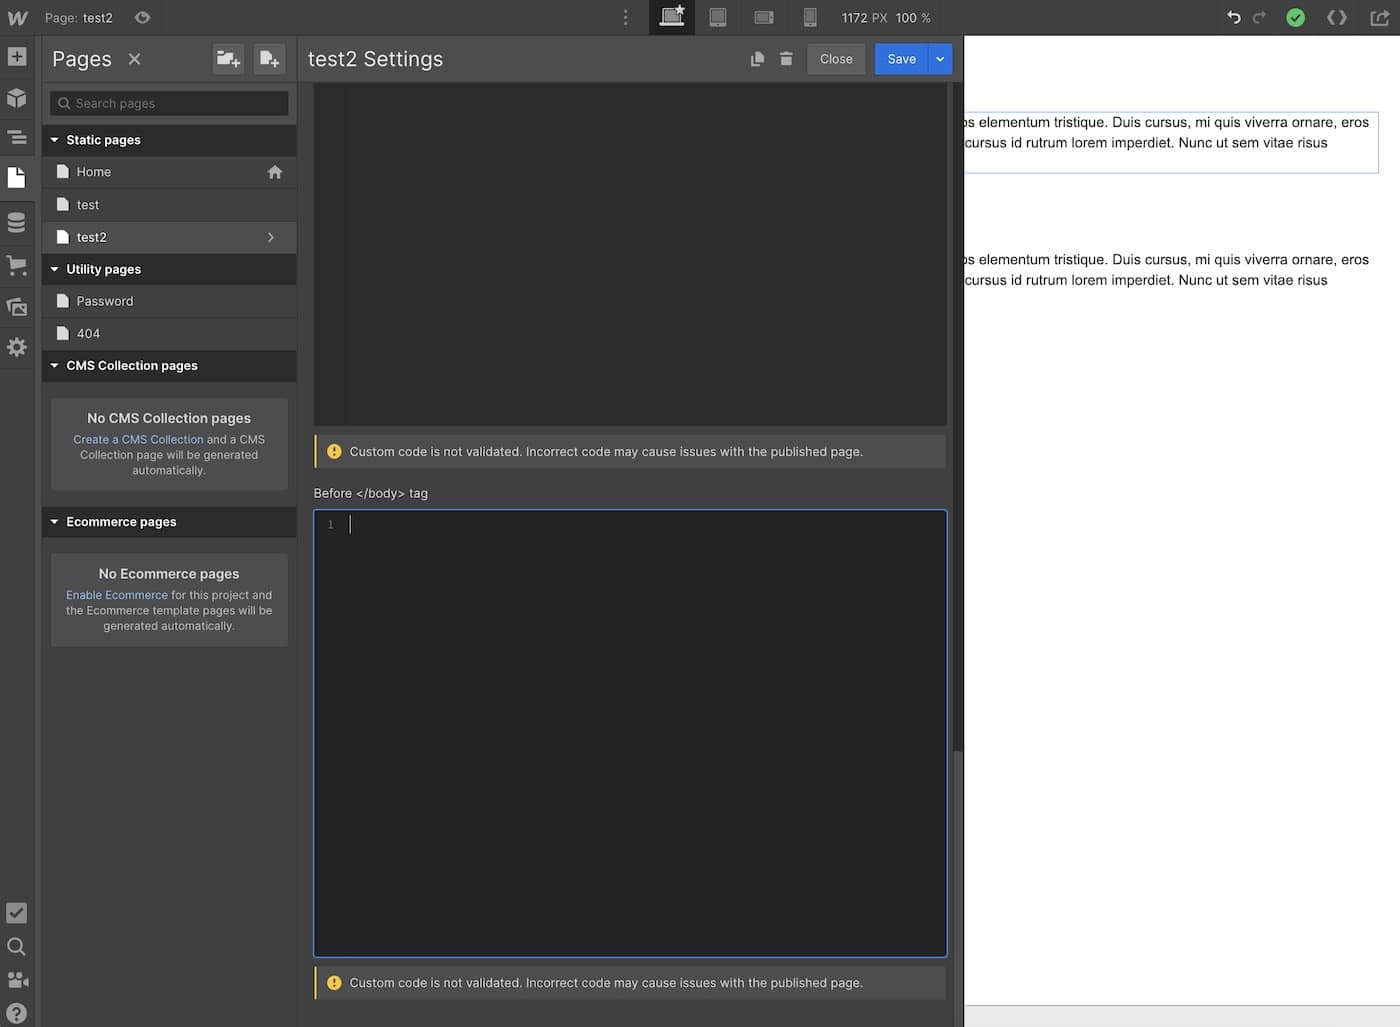Select the test page

[x=169, y=205]
